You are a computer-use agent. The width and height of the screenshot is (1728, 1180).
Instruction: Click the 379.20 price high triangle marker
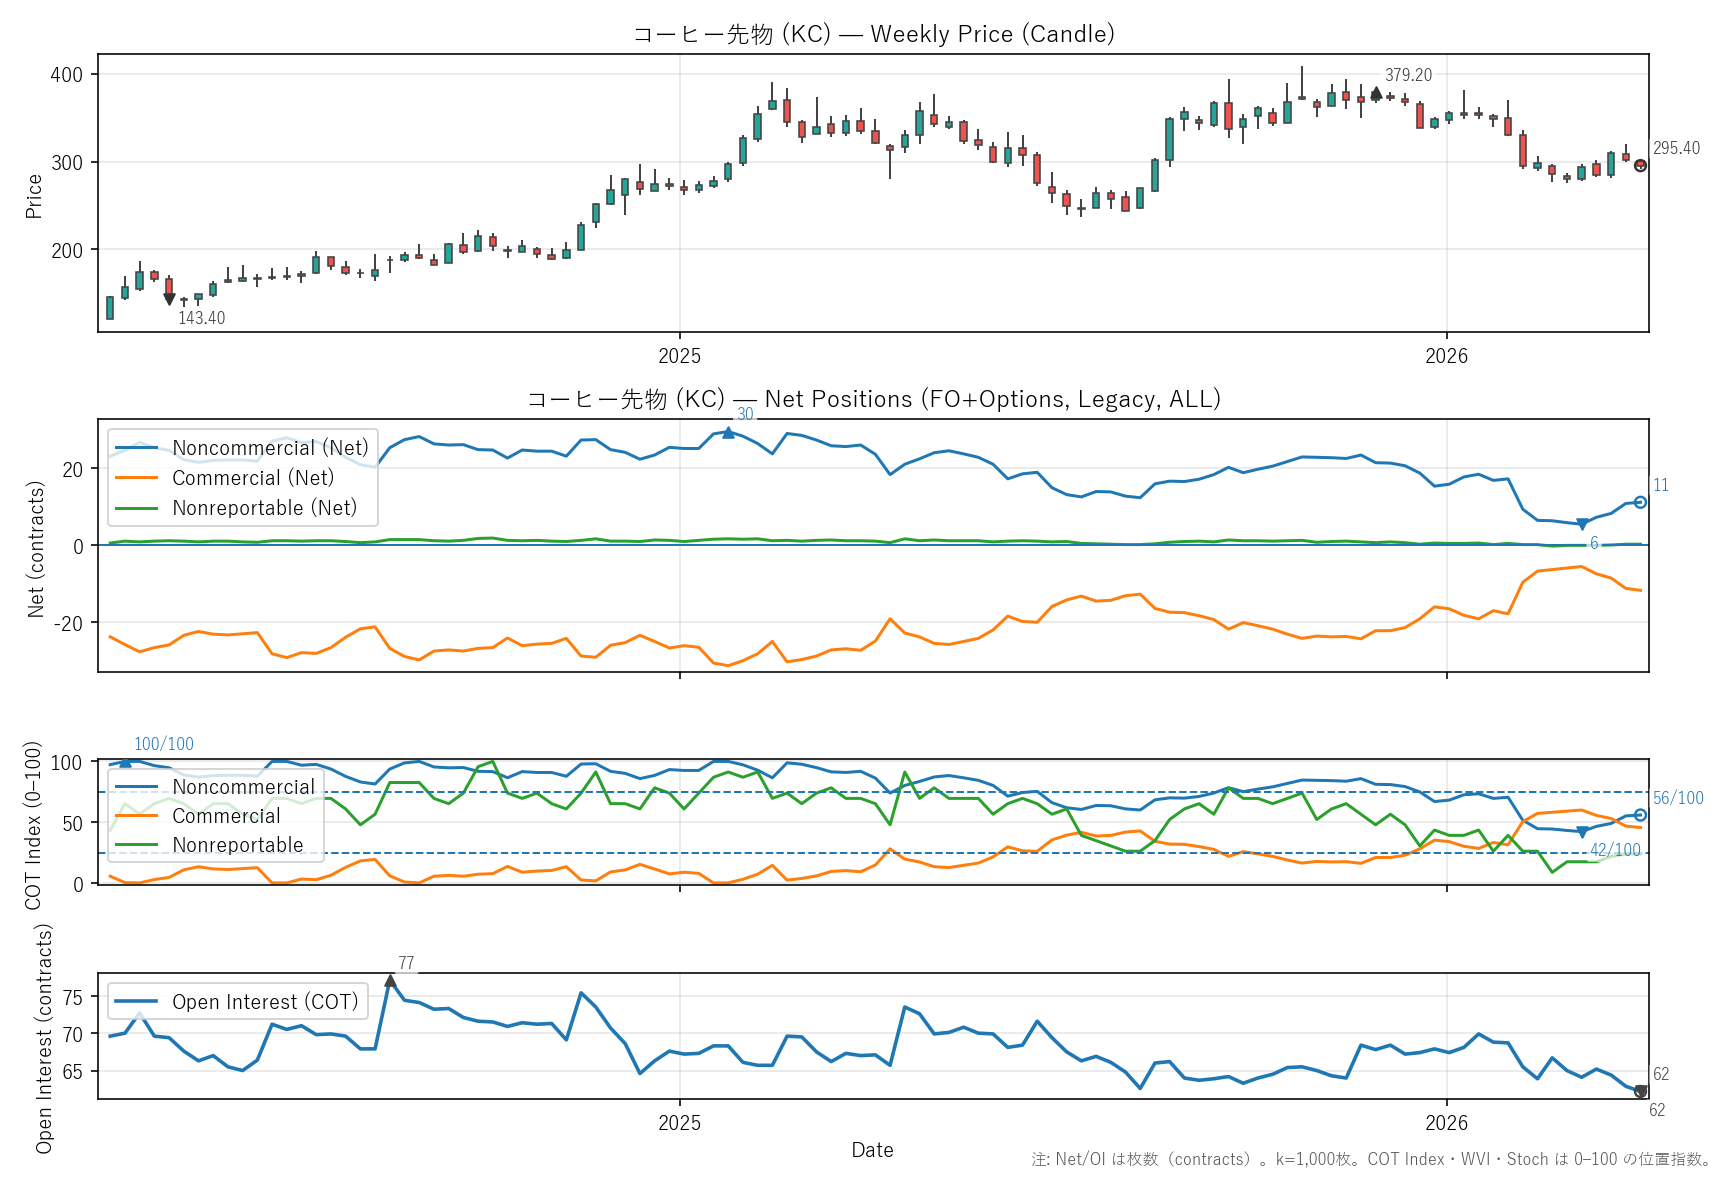pyautogui.click(x=1376, y=93)
